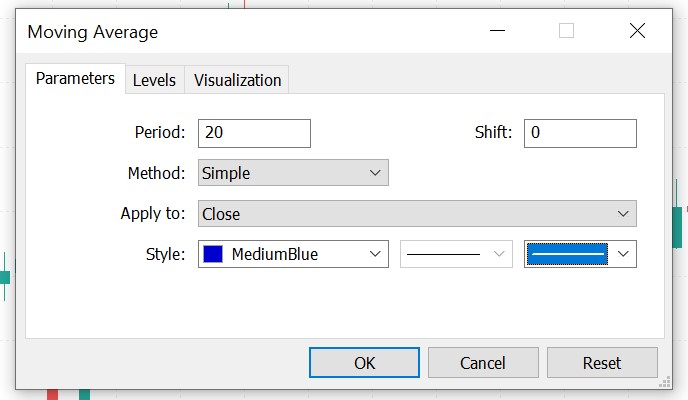Click the resize grip in dialog corner
The image size is (688, 400).
tap(664, 381)
